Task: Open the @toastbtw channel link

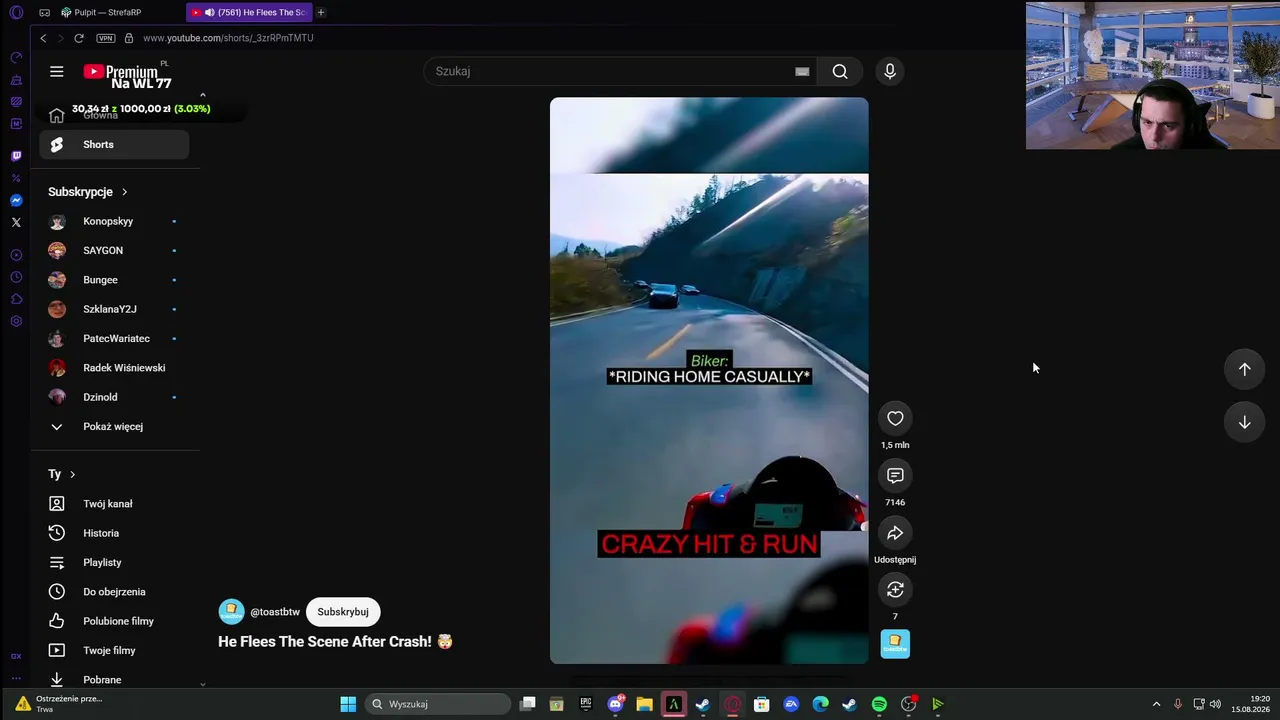Action: 275,612
